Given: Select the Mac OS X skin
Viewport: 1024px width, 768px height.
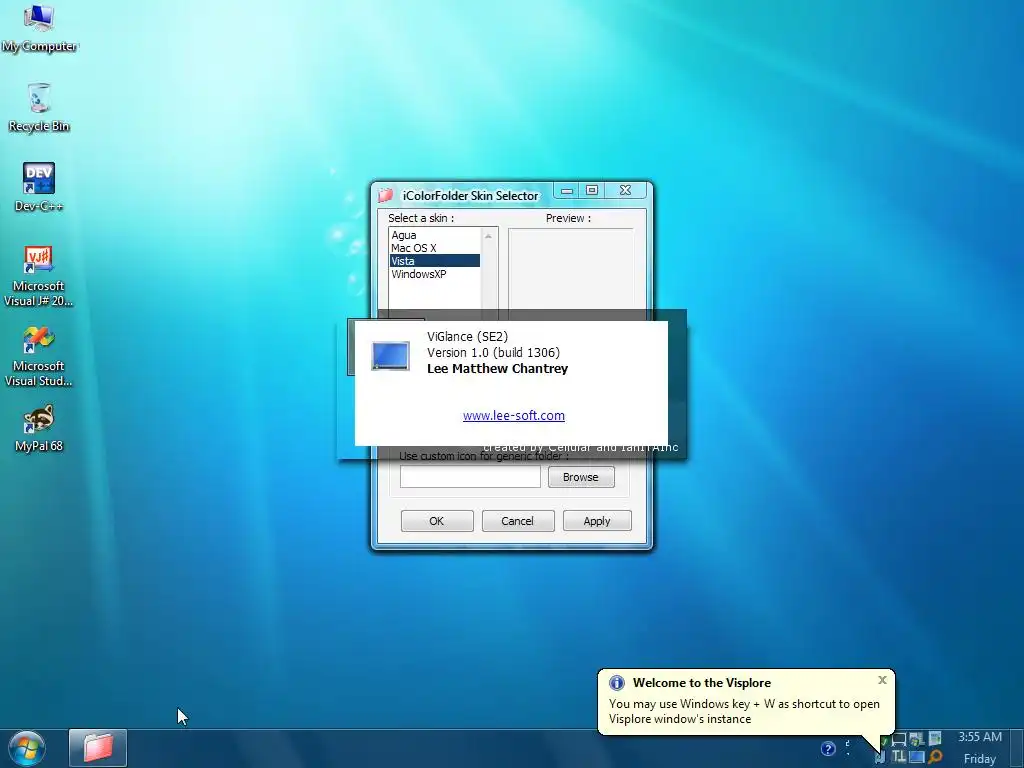Looking at the screenshot, I should [x=434, y=248].
